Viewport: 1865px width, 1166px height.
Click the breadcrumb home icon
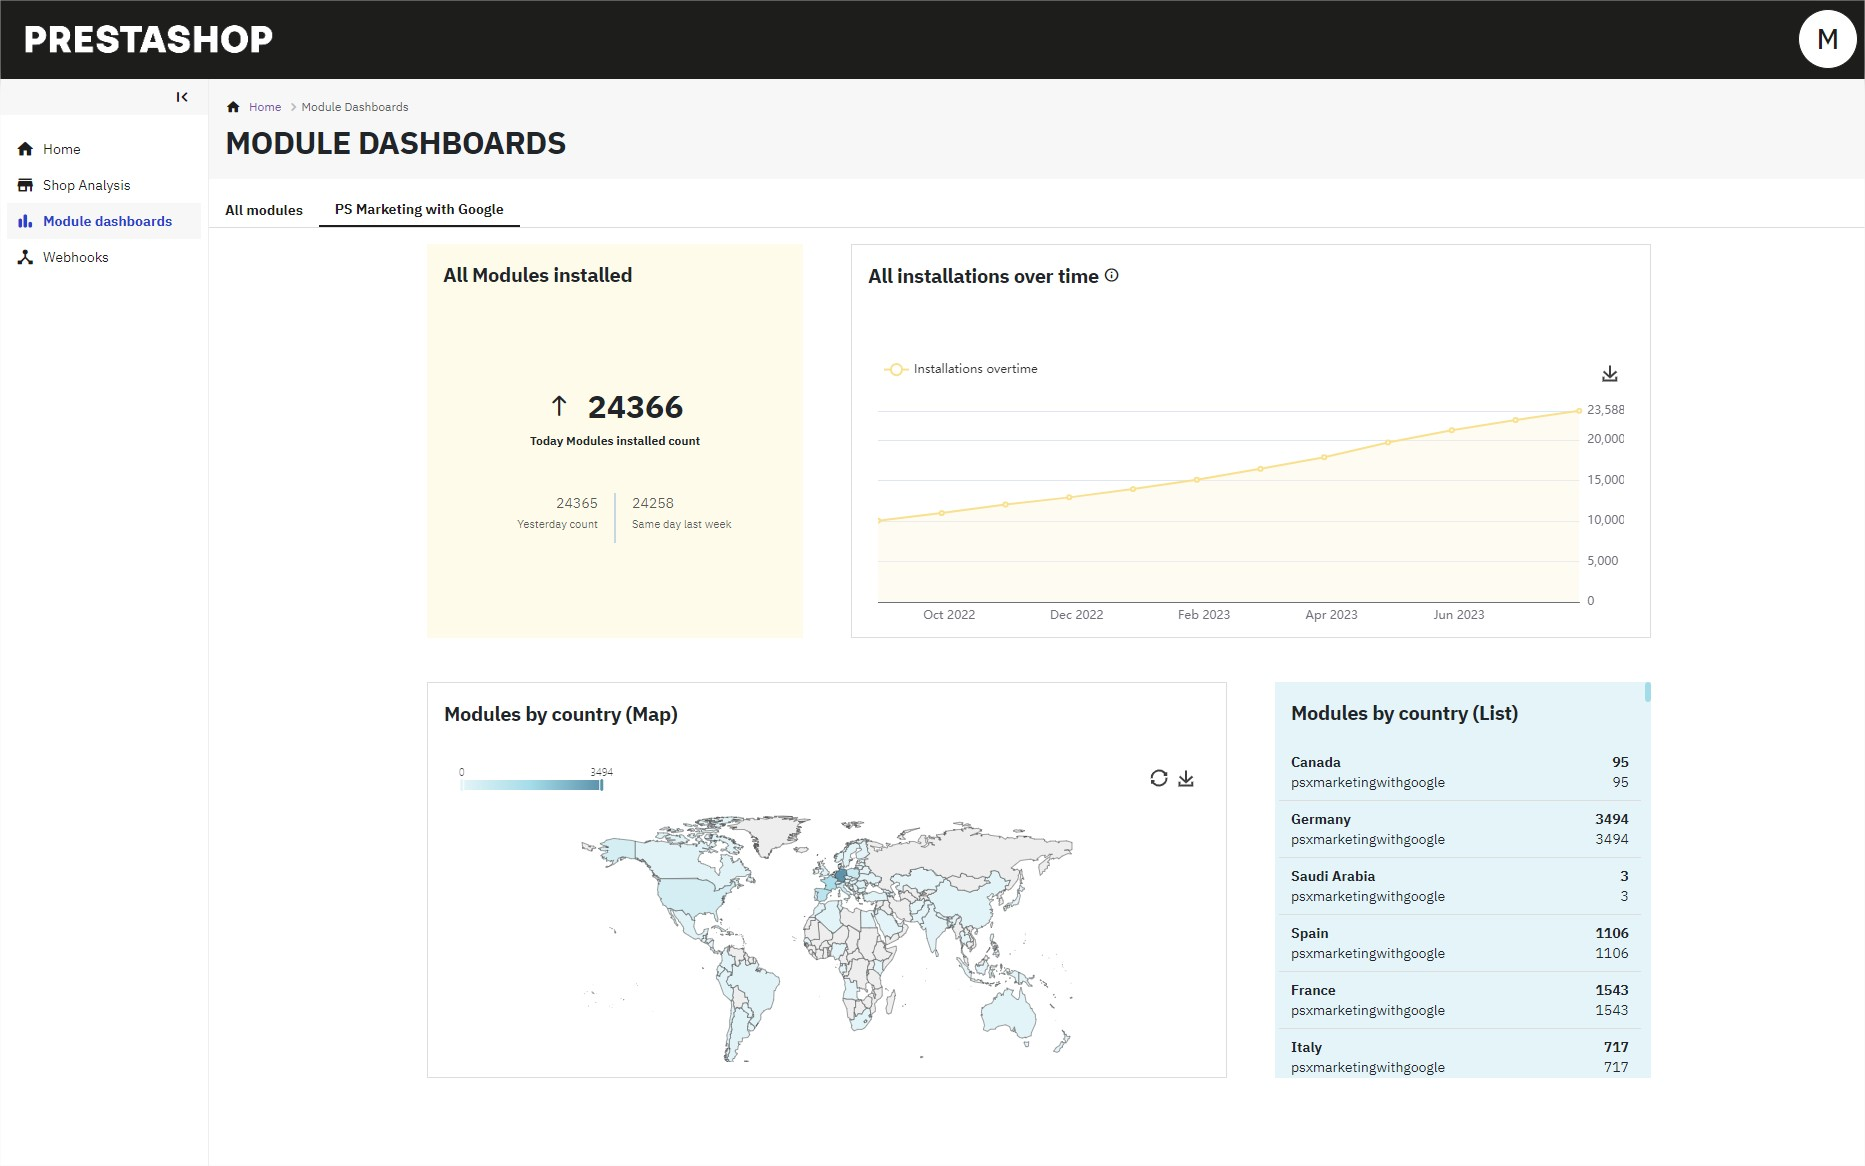233,107
